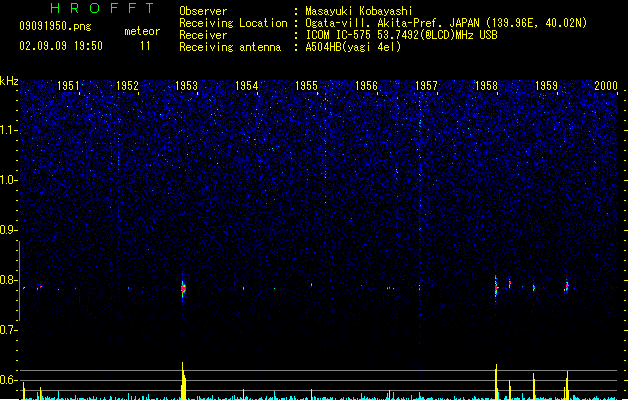This screenshot has width=629, height=400.
Task: Click the 0.8 kHz frequency label
Action: pos(8,280)
